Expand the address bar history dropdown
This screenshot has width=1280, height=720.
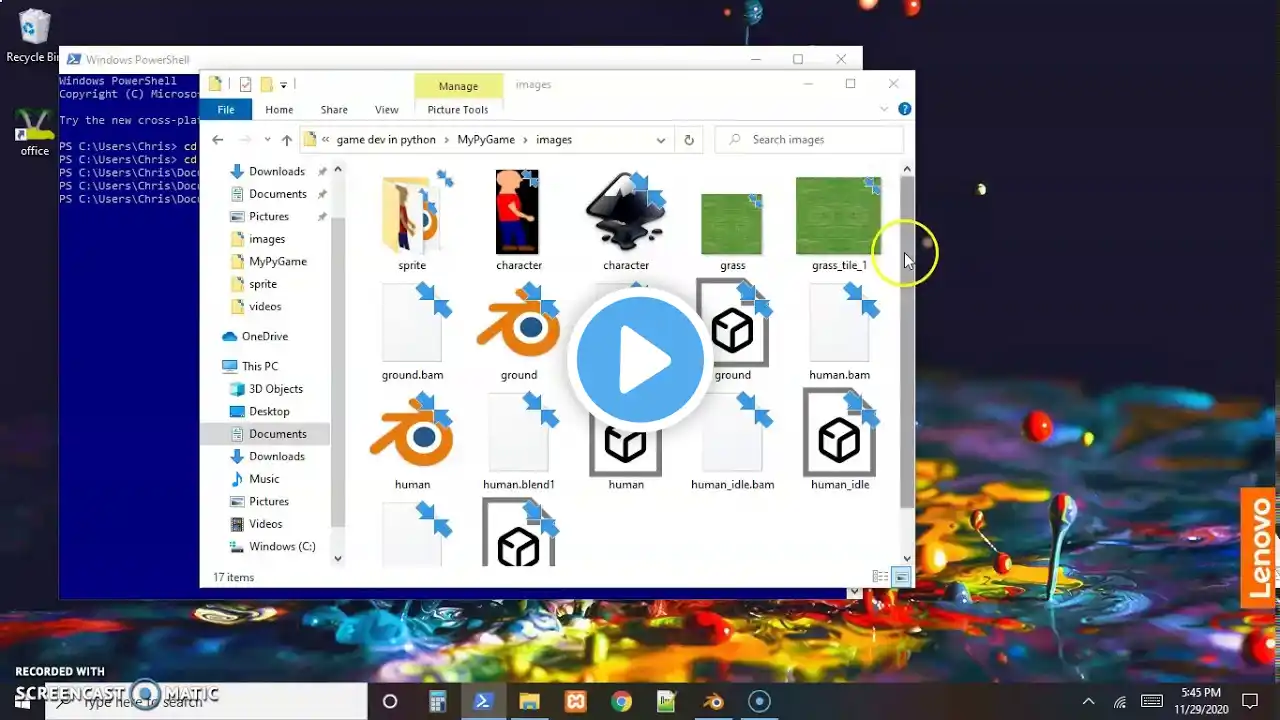click(x=661, y=140)
